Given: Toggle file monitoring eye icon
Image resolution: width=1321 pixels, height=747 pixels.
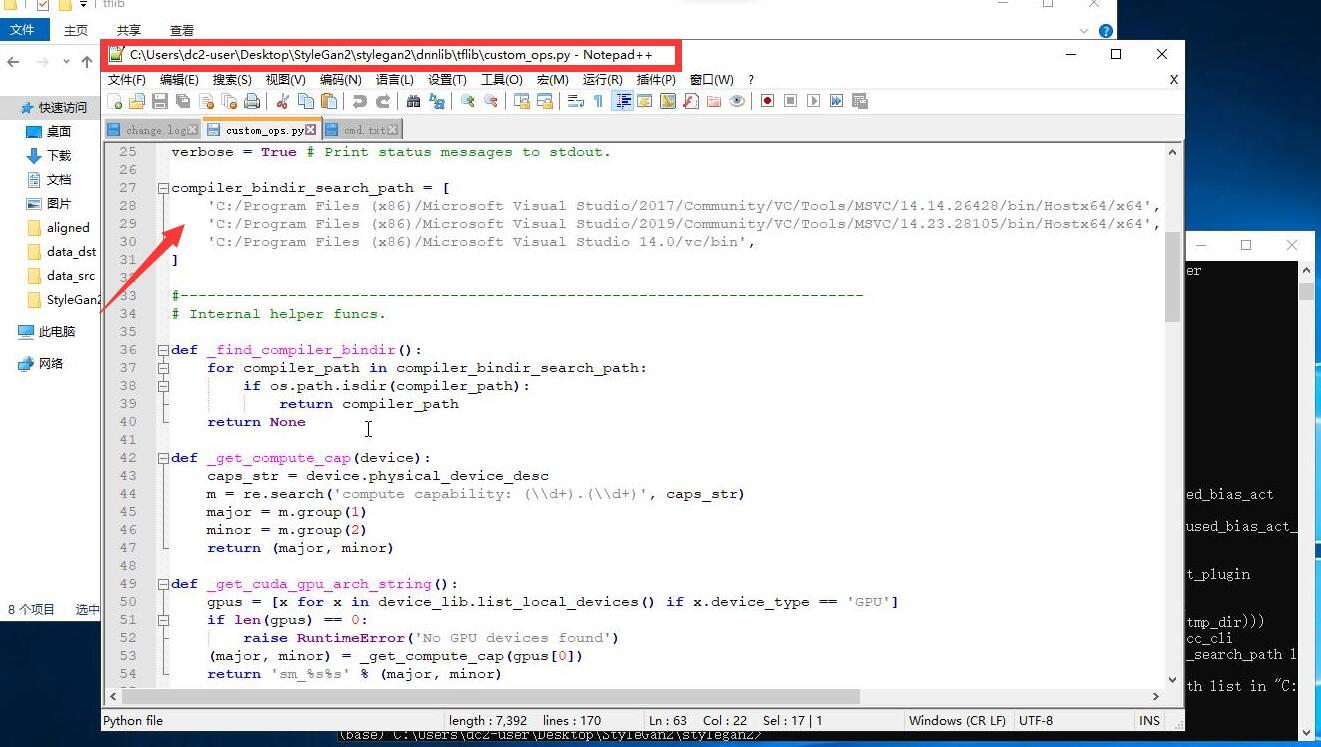Looking at the screenshot, I should 737,101.
